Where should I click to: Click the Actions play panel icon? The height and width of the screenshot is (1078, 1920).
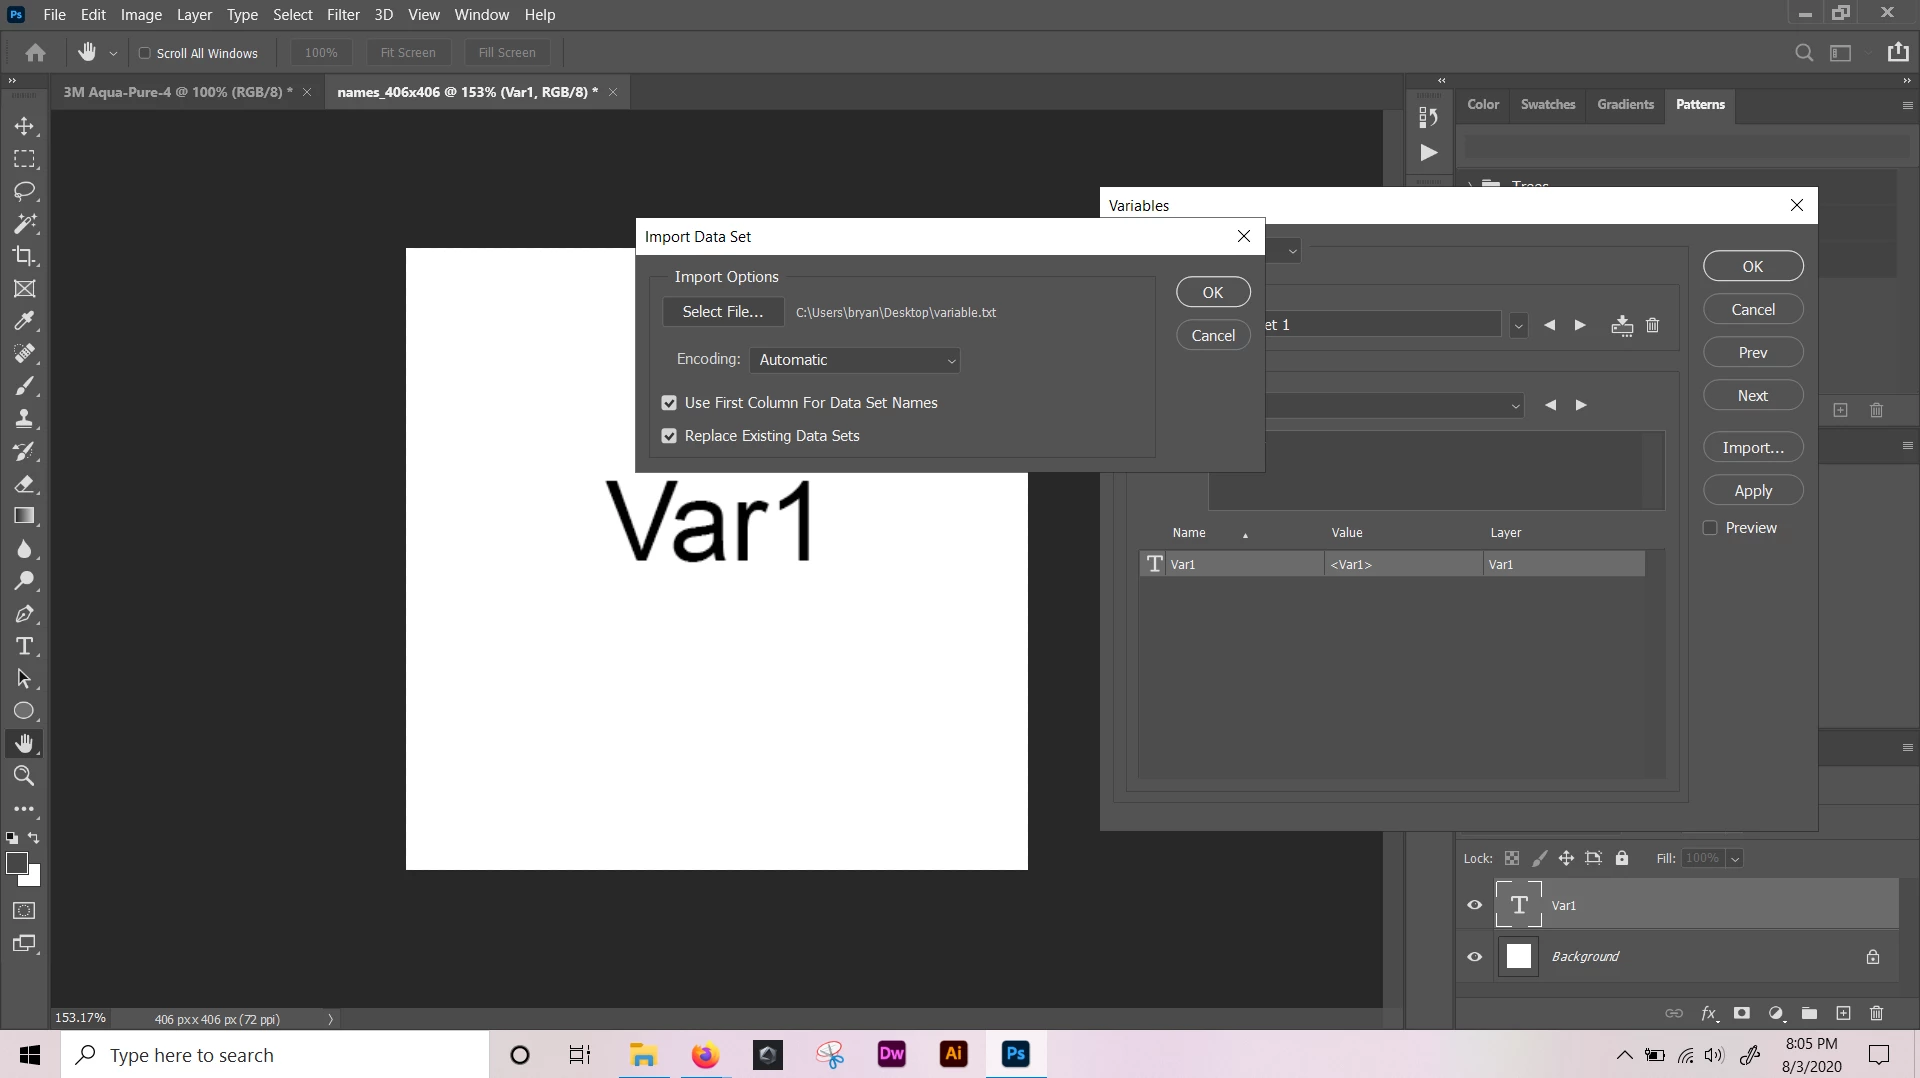coord(1428,153)
